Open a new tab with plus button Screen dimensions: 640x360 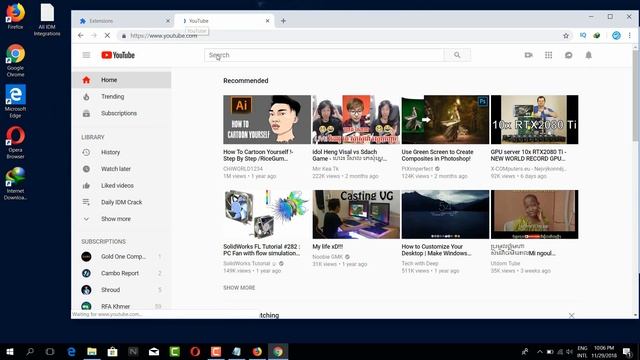click(x=283, y=21)
